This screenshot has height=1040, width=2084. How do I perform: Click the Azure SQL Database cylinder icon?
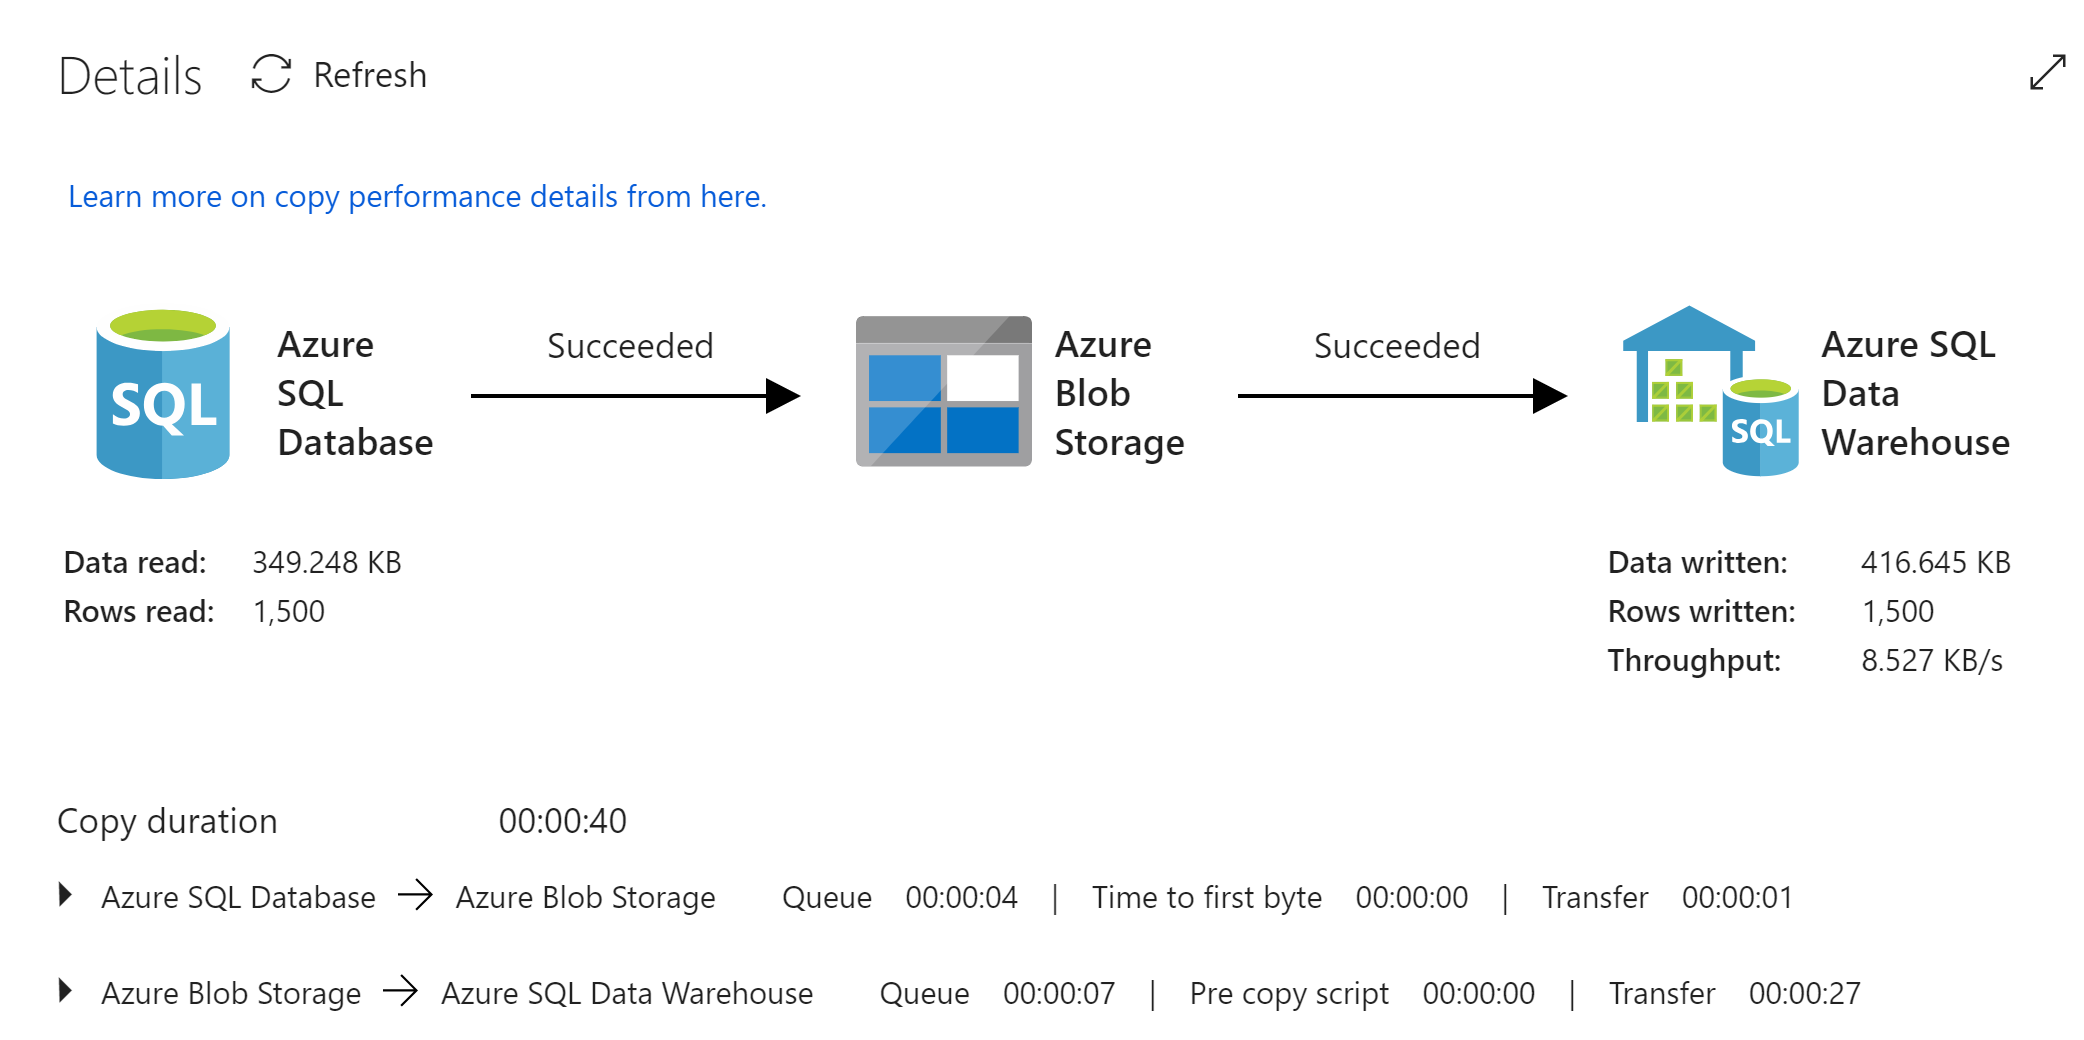[x=163, y=393]
